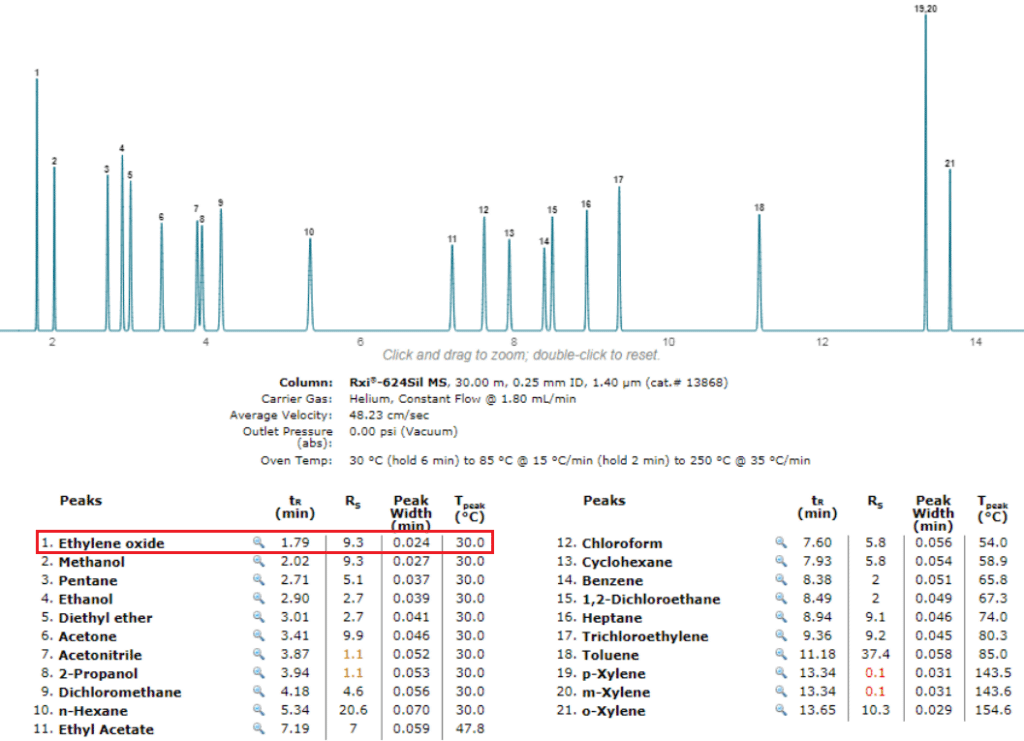1024x741 pixels.
Task: Open the magnifier icon for Toluene
Action: tap(781, 655)
